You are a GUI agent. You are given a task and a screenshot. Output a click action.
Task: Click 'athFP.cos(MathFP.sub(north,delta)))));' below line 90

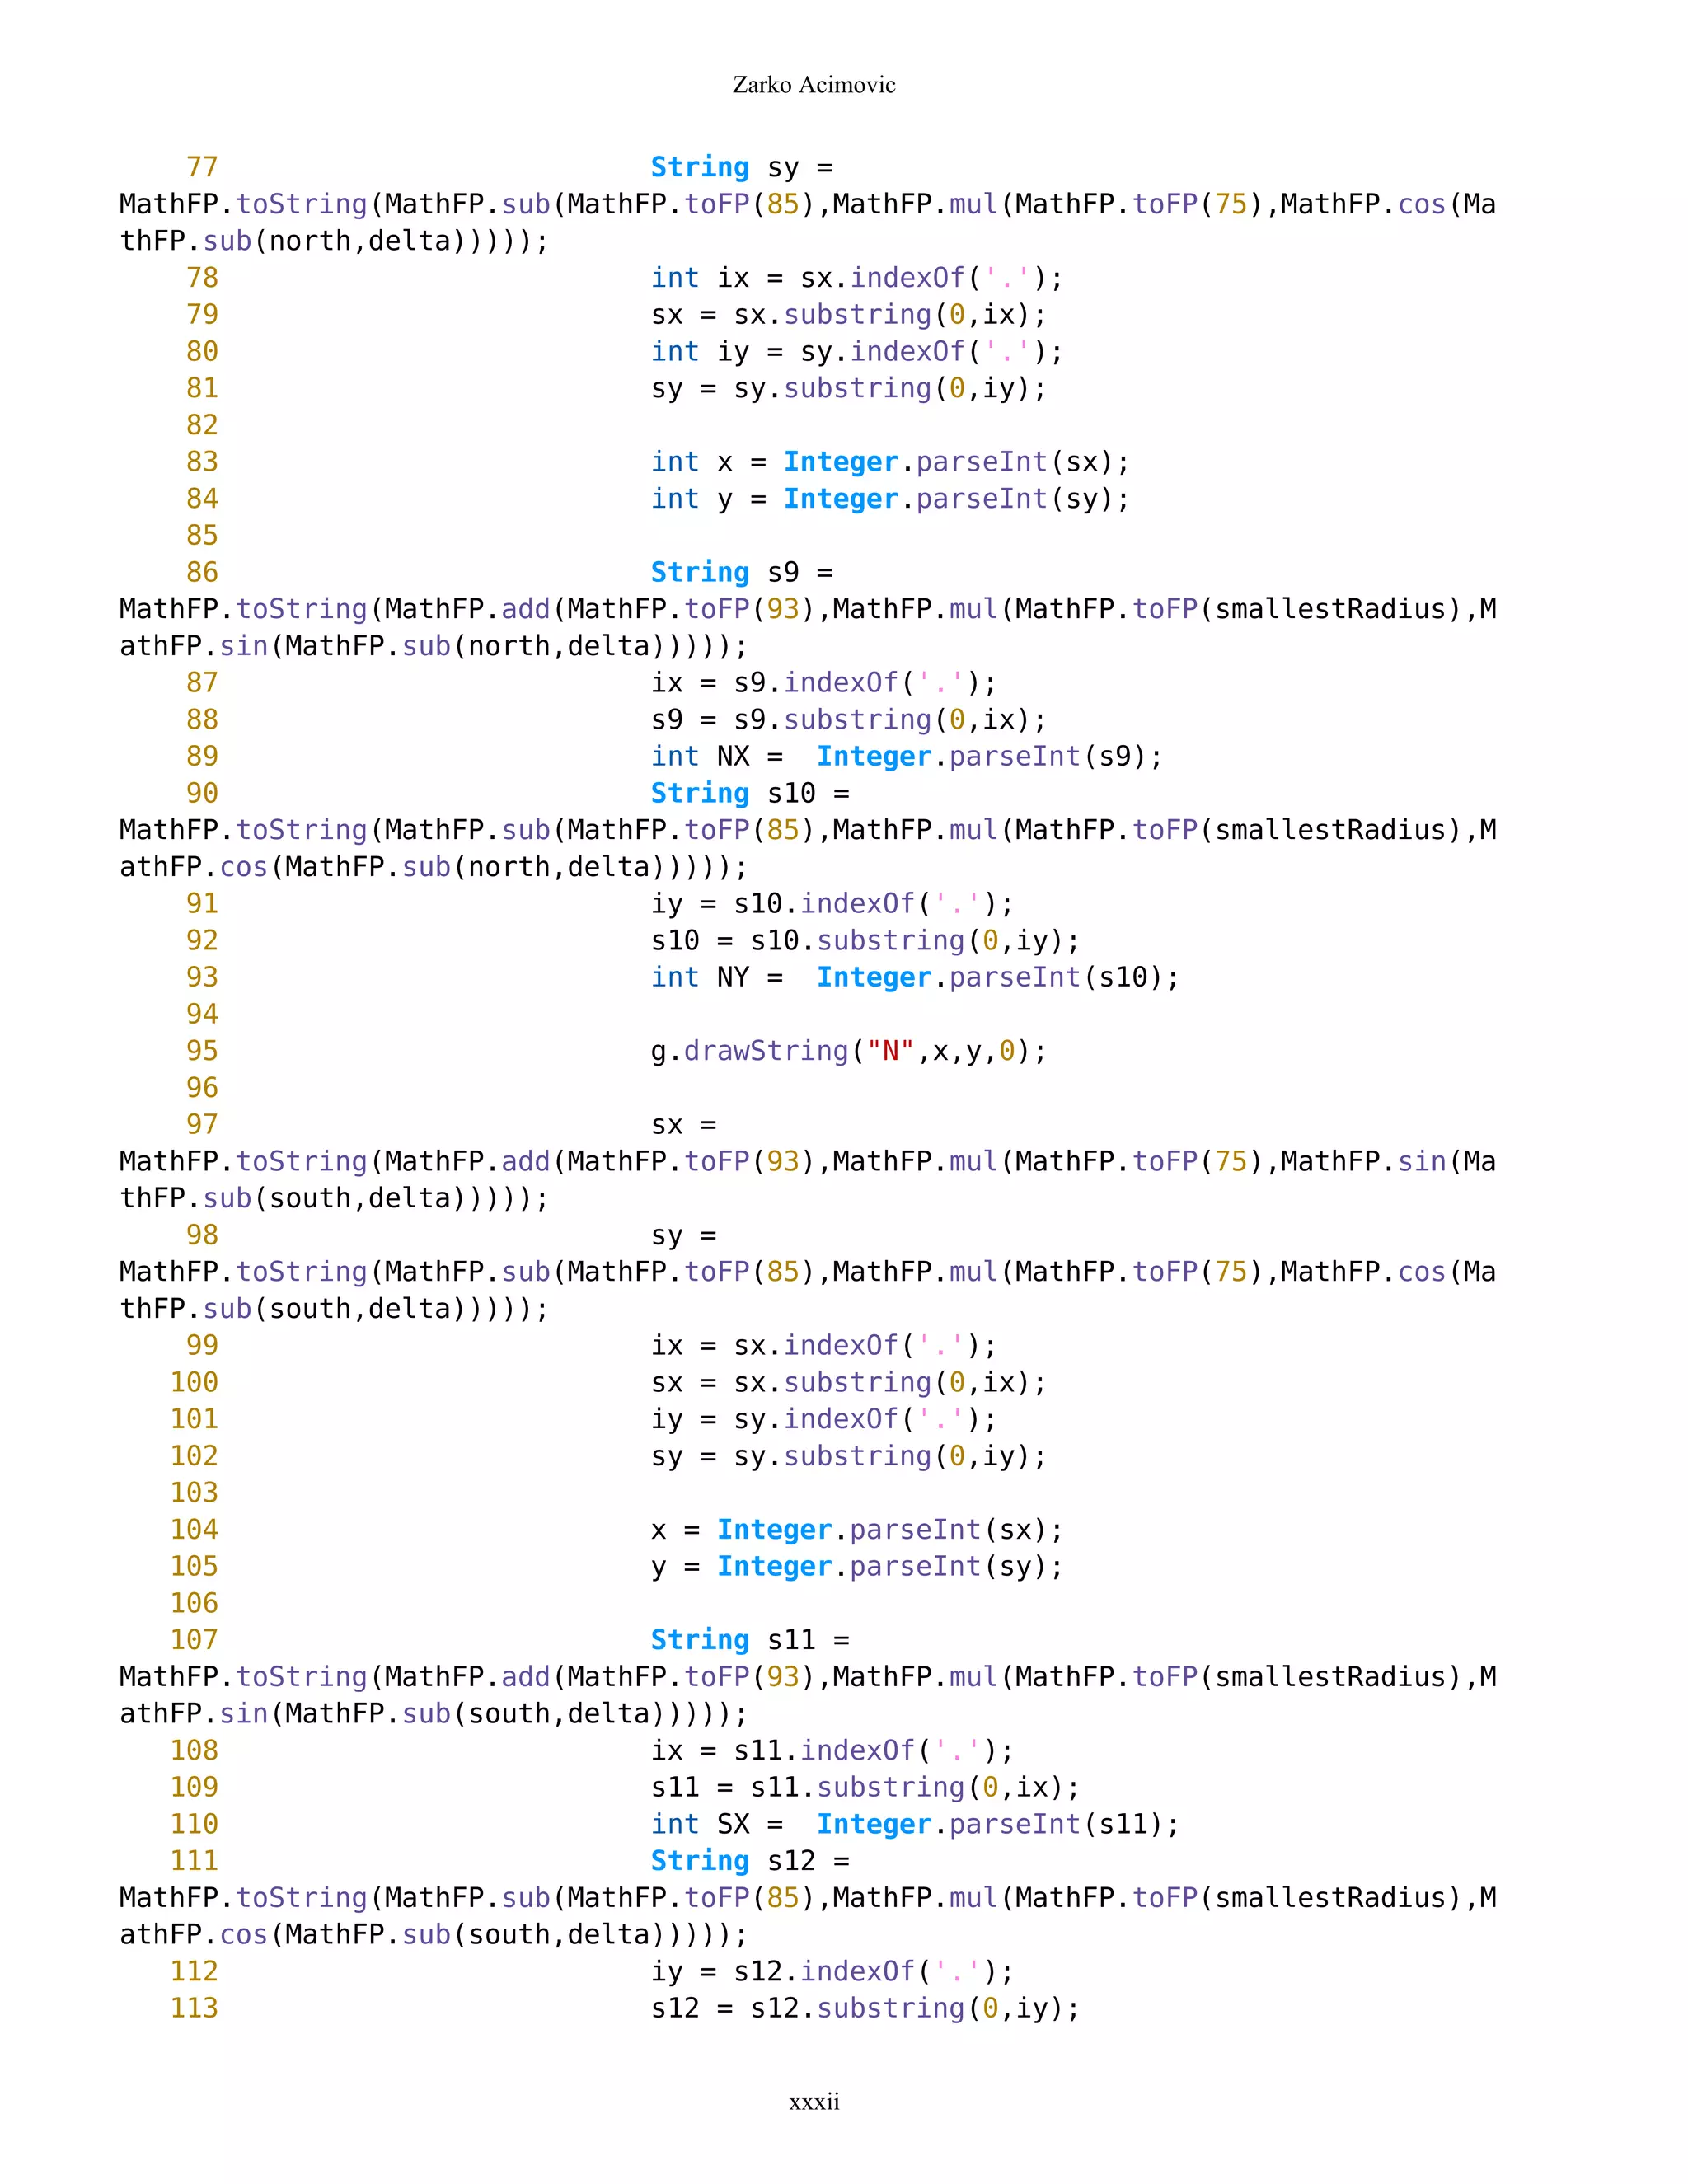pos(434,867)
